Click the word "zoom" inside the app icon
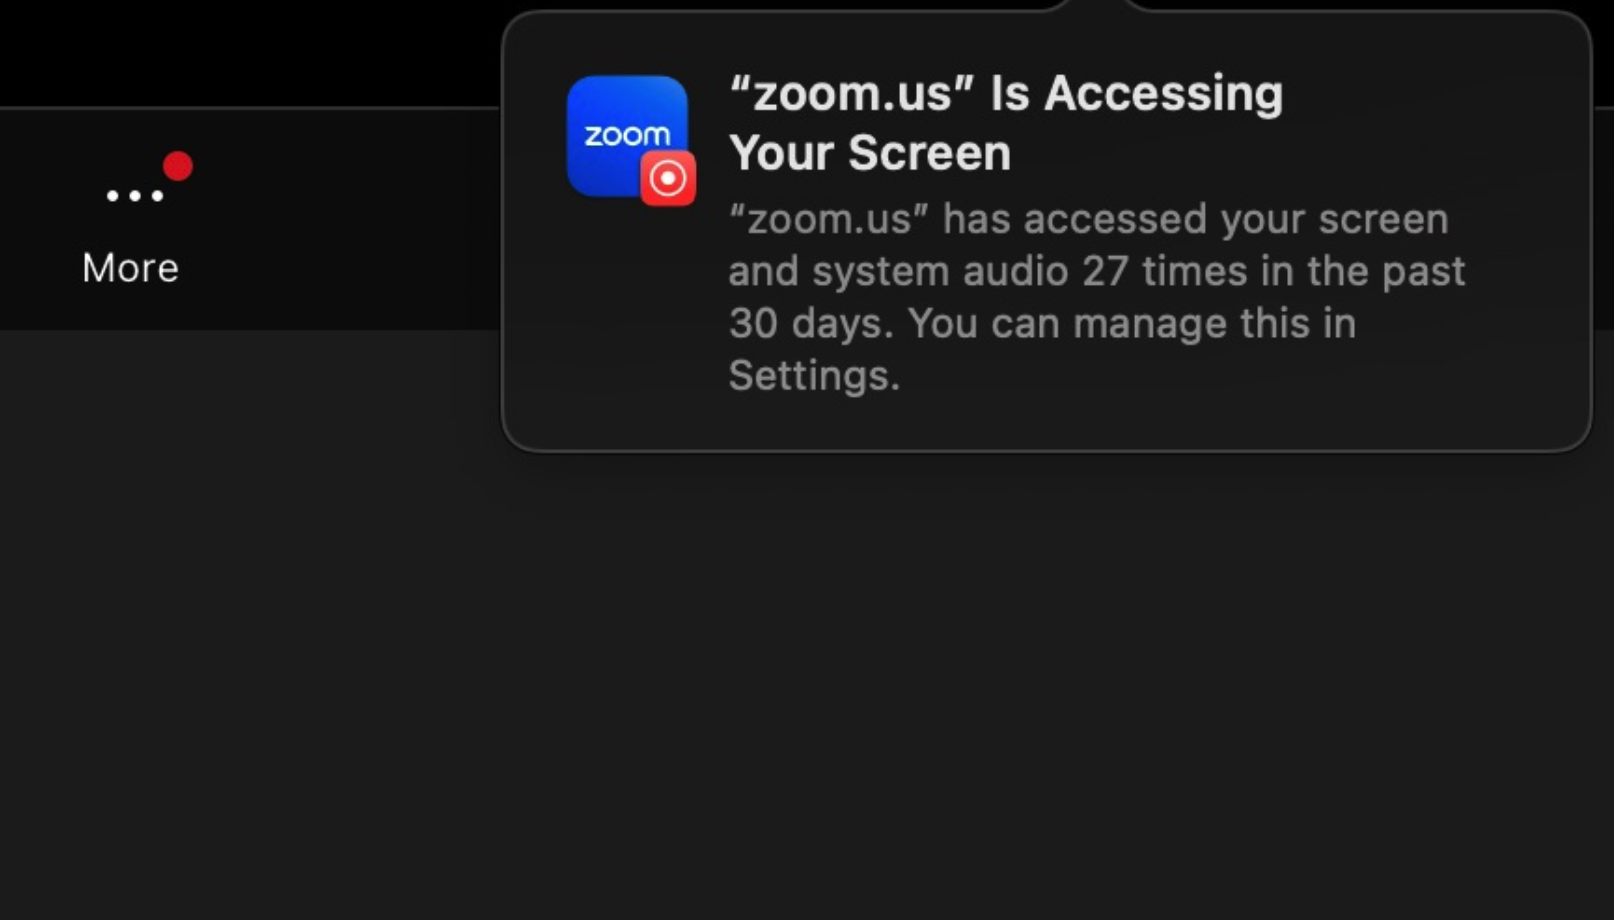 pos(627,135)
